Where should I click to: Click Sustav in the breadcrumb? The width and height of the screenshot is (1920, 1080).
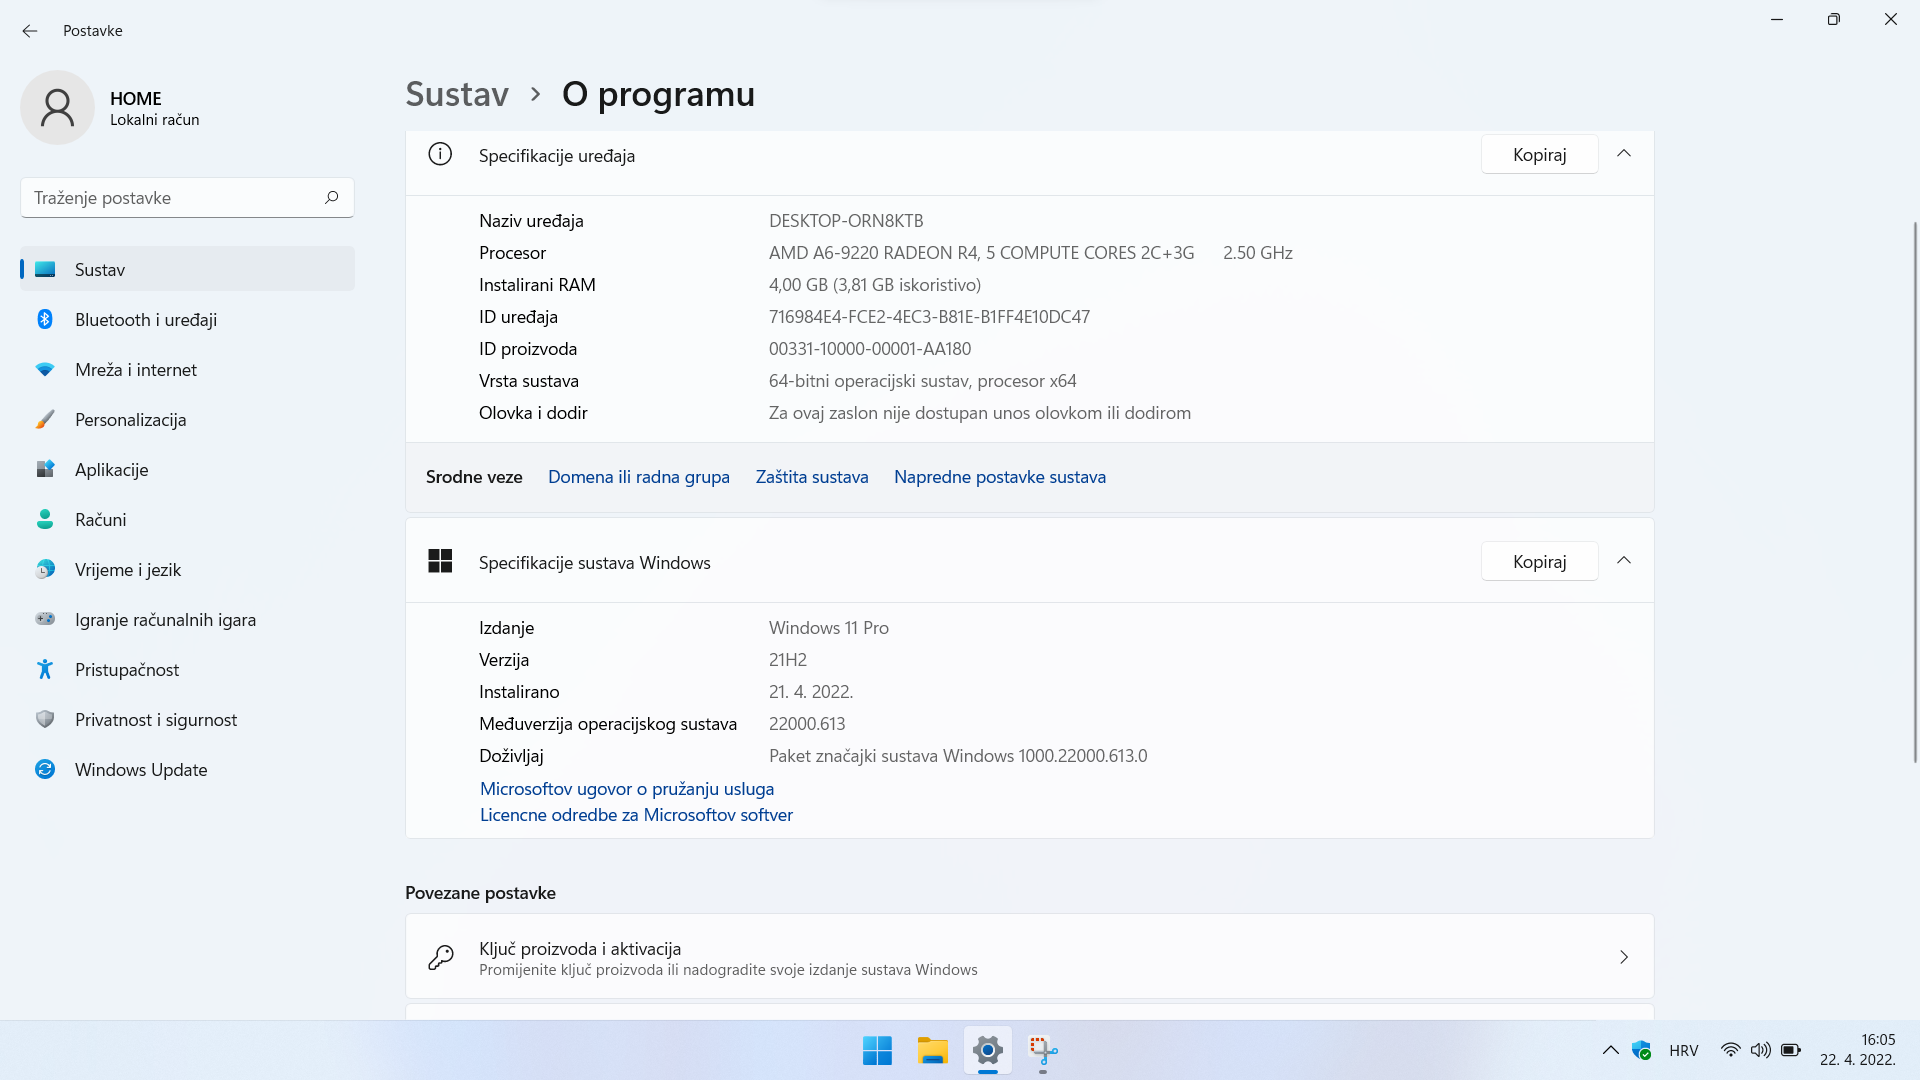click(457, 94)
